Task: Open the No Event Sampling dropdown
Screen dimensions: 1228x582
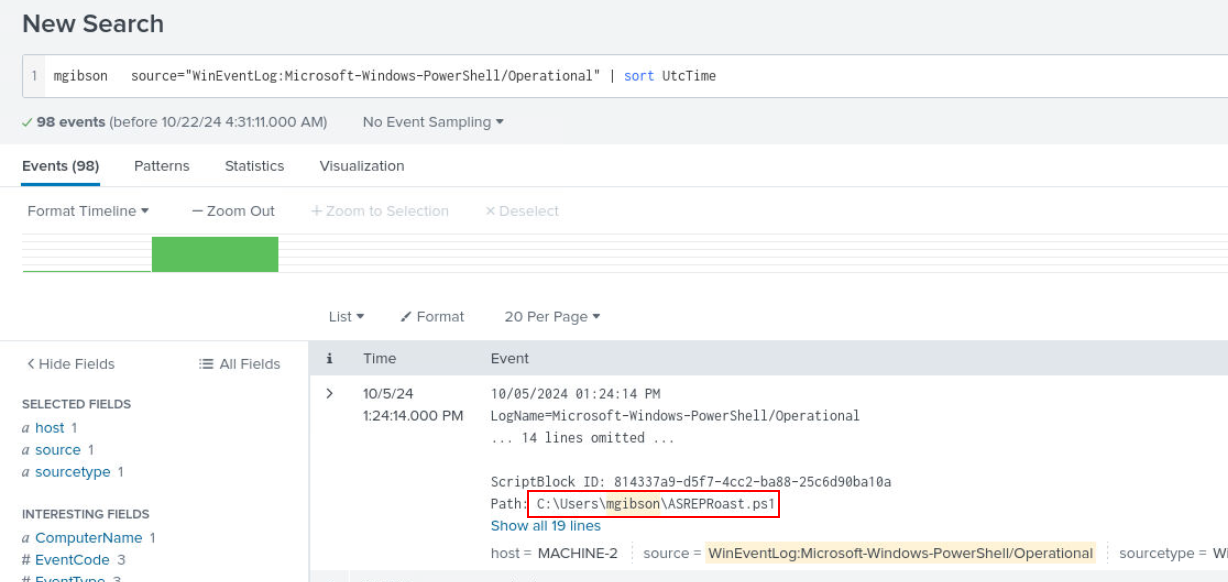Action: tap(432, 122)
